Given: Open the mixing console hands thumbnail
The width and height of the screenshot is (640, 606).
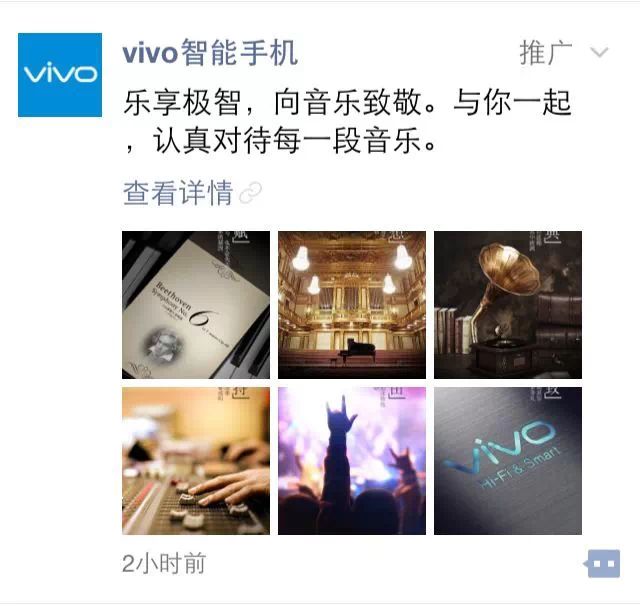Looking at the screenshot, I should click(x=196, y=461).
